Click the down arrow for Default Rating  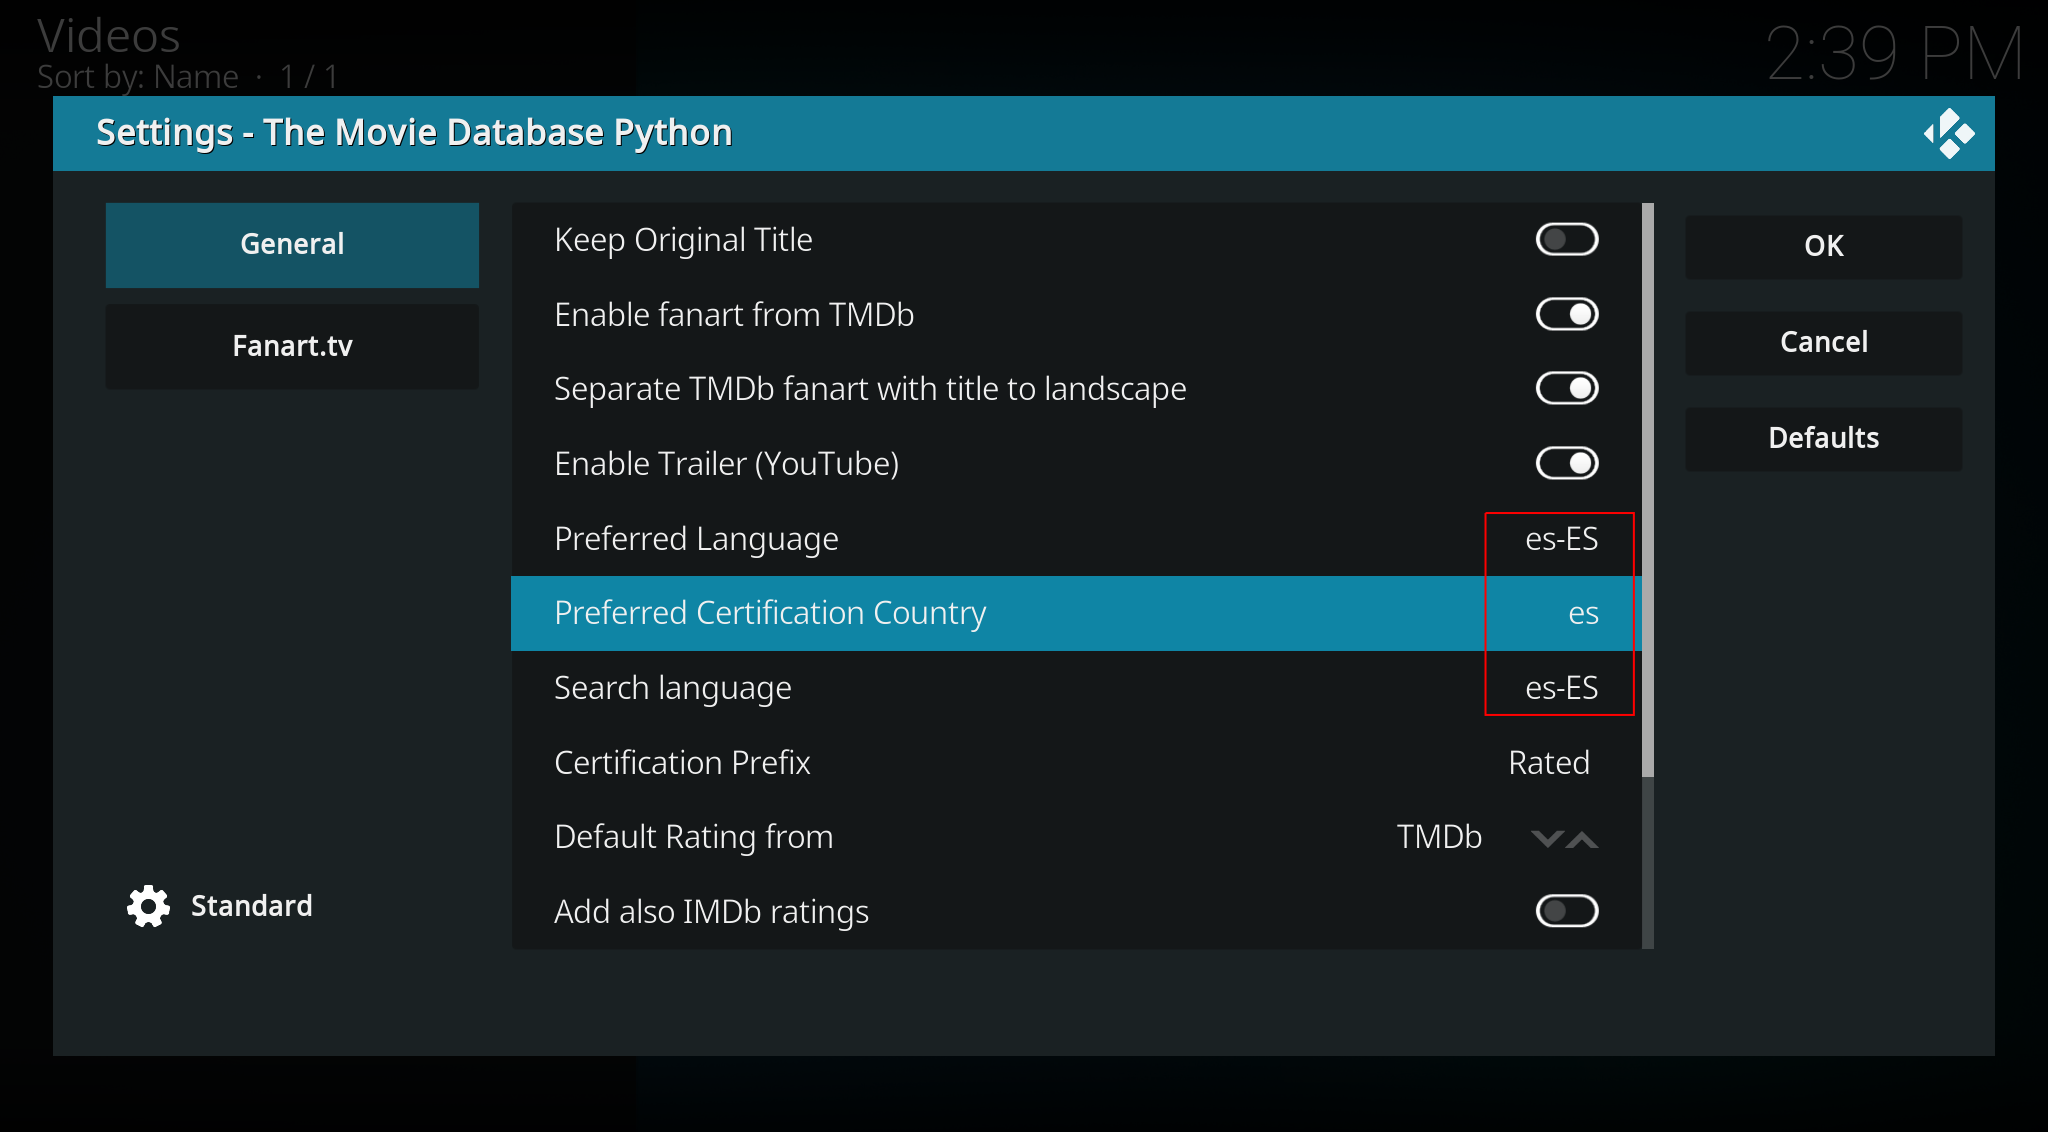click(x=1546, y=839)
